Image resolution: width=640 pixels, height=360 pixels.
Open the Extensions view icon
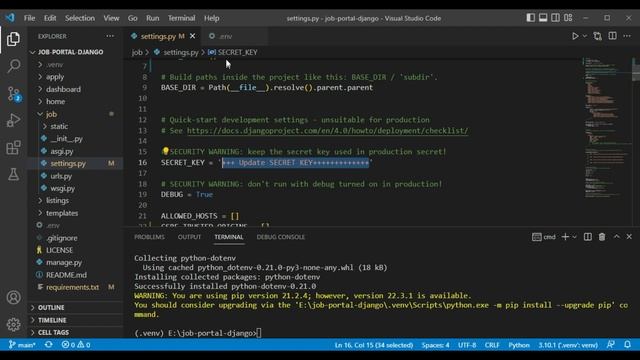[13, 147]
